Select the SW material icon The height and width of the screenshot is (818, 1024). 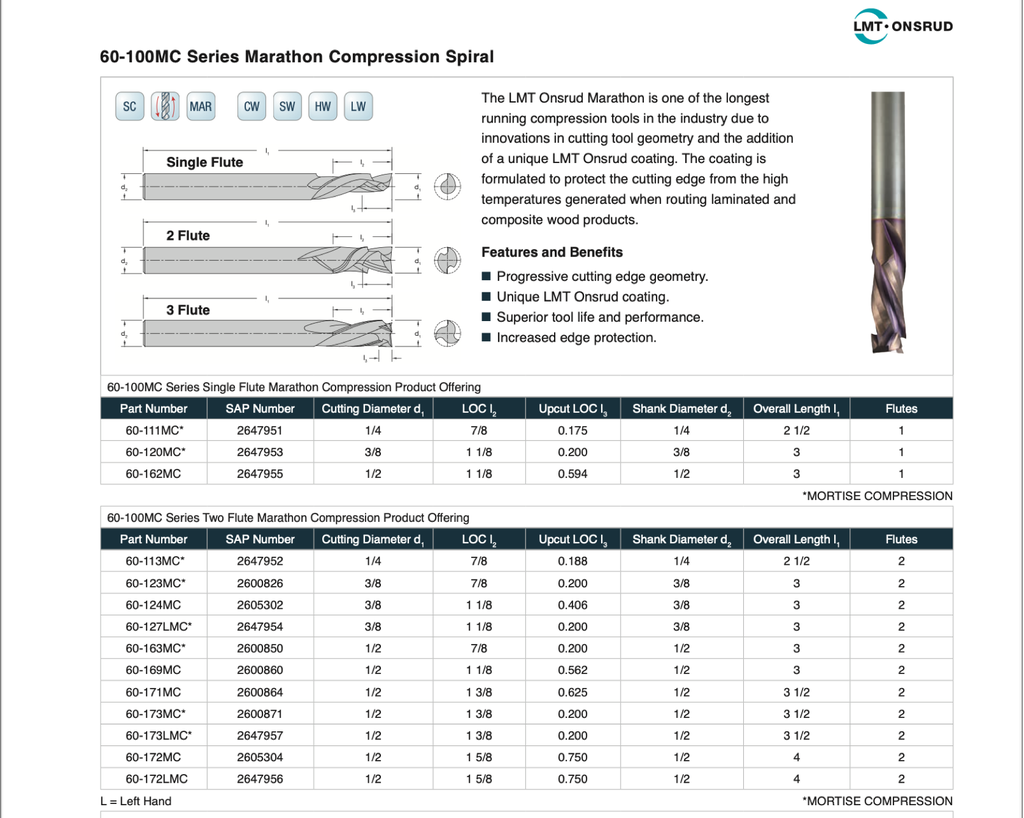tap(287, 107)
